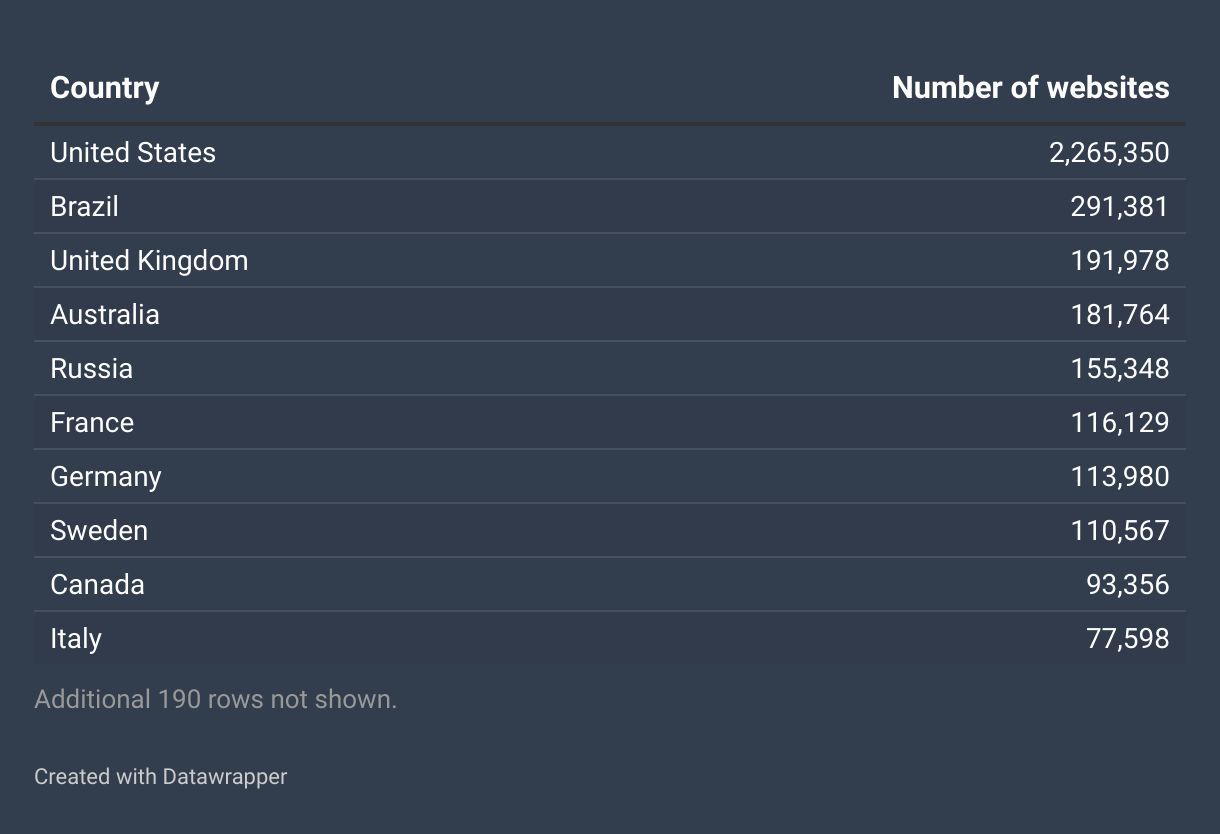Image resolution: width=1220 pixels, height=834 pixels.
Task: Click the Number of websites header
Action: (1030, 88)
